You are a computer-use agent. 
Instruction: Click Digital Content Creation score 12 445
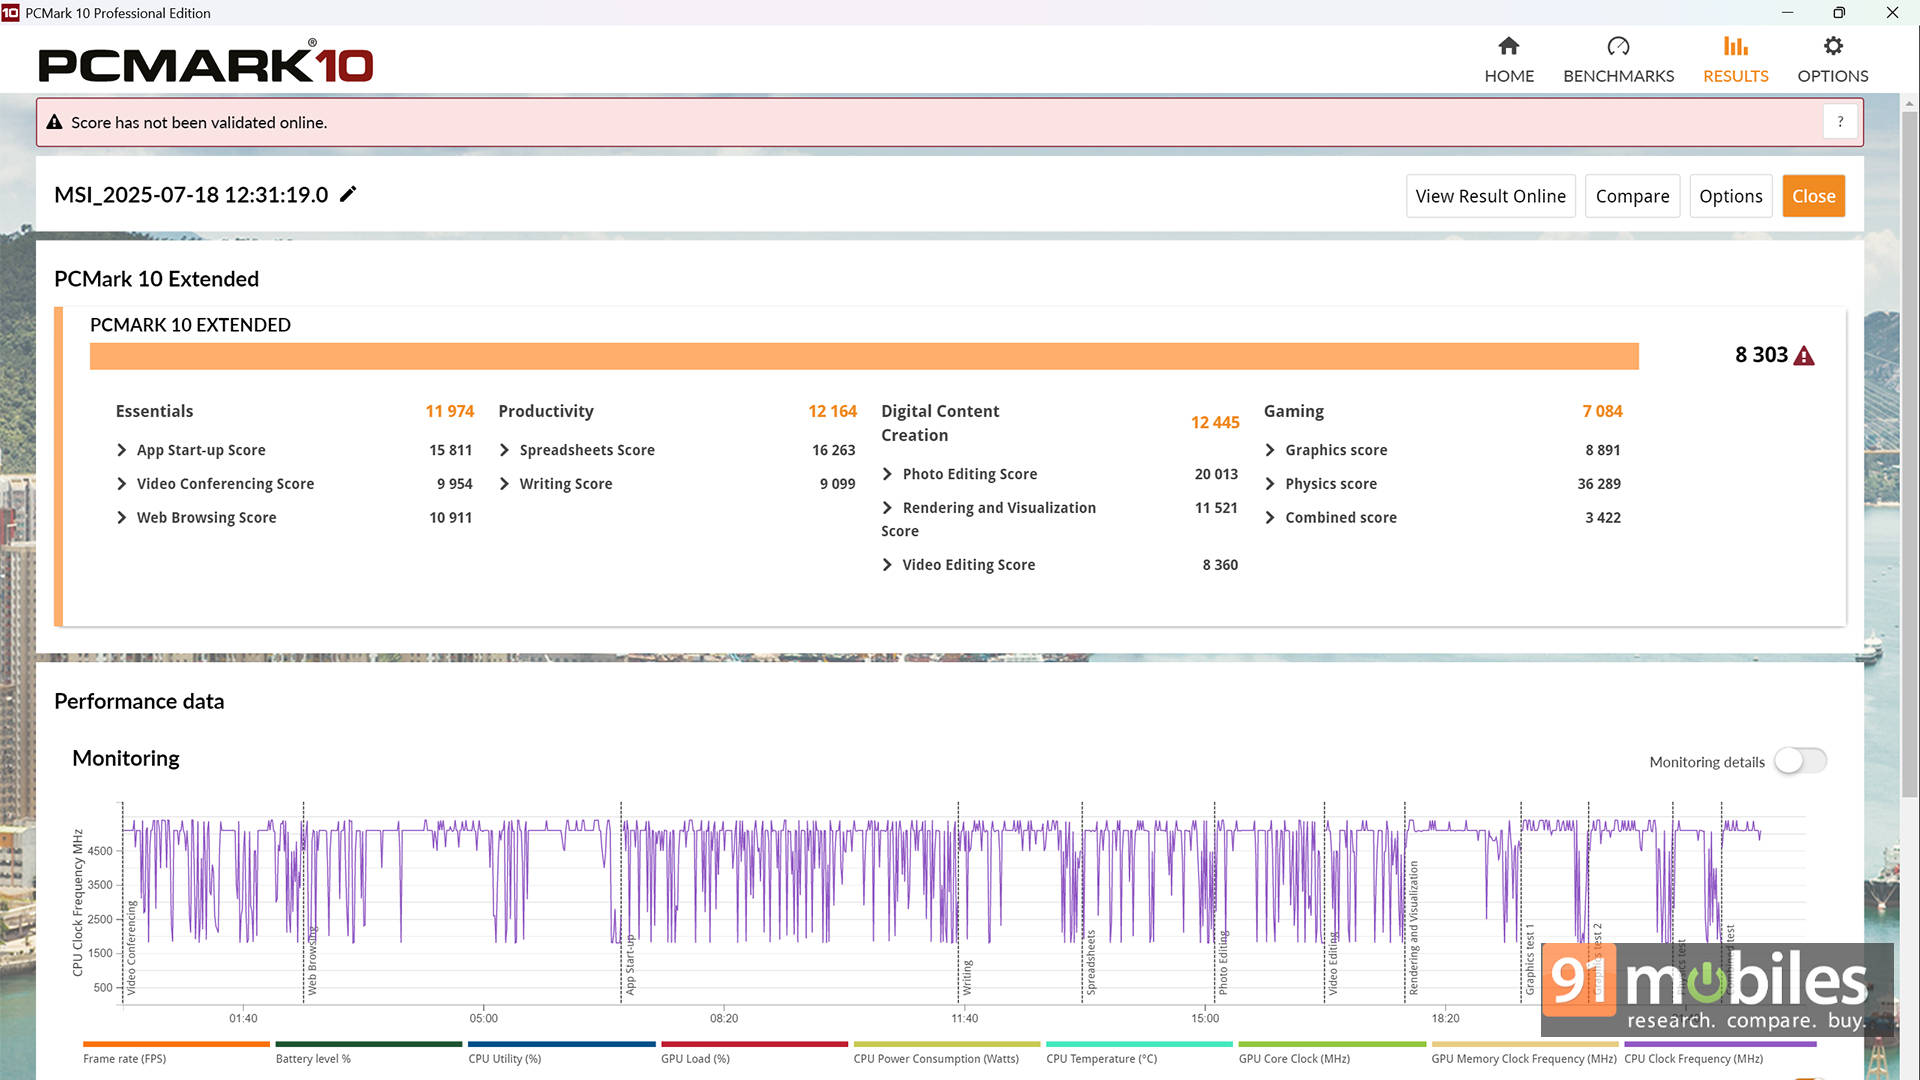pyautogui.click(x=1215, y=423)
